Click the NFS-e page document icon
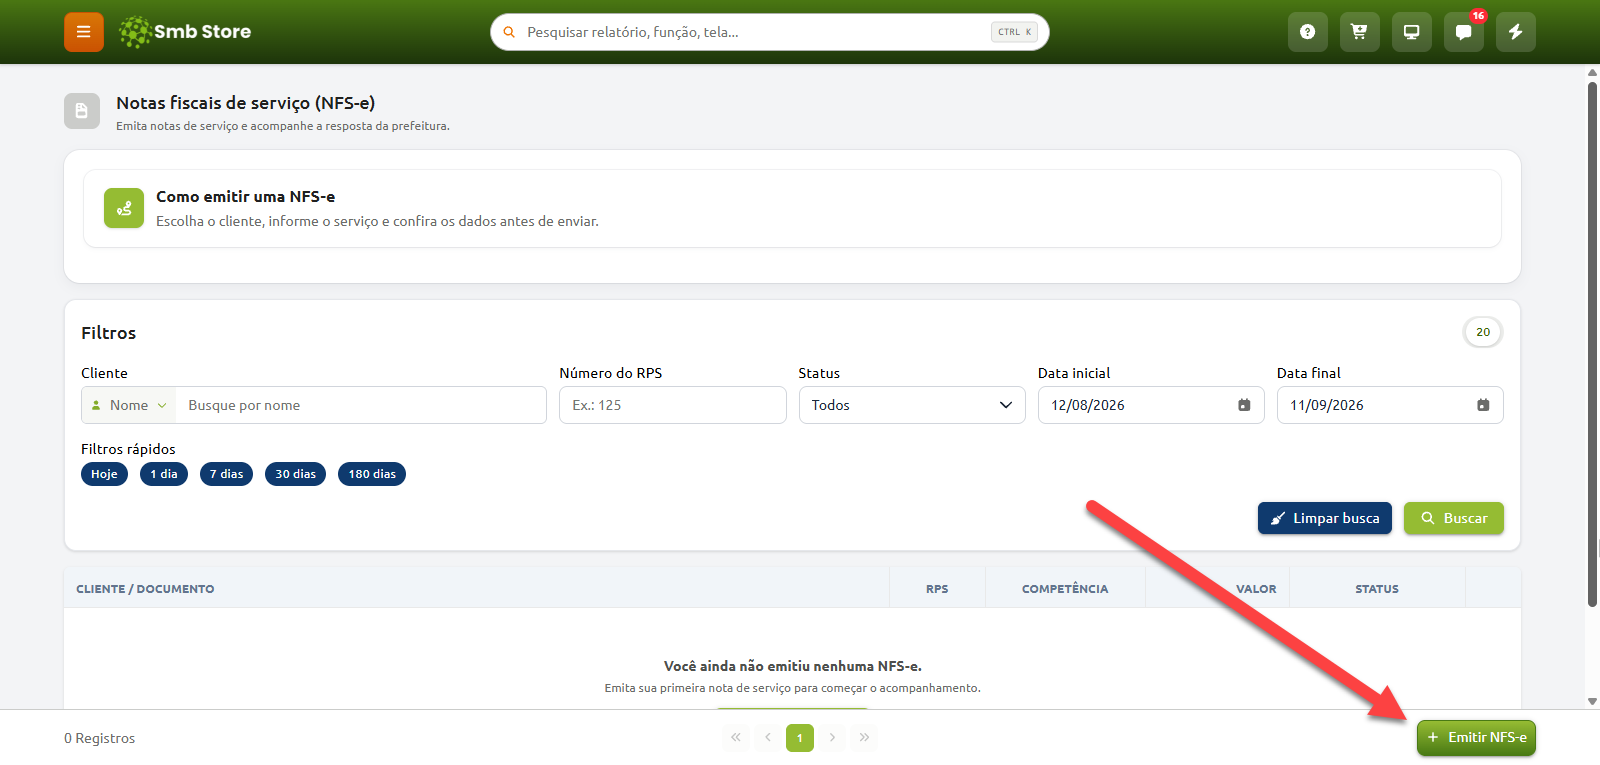This screenshot has width=1600, height=765. (82, 111)
